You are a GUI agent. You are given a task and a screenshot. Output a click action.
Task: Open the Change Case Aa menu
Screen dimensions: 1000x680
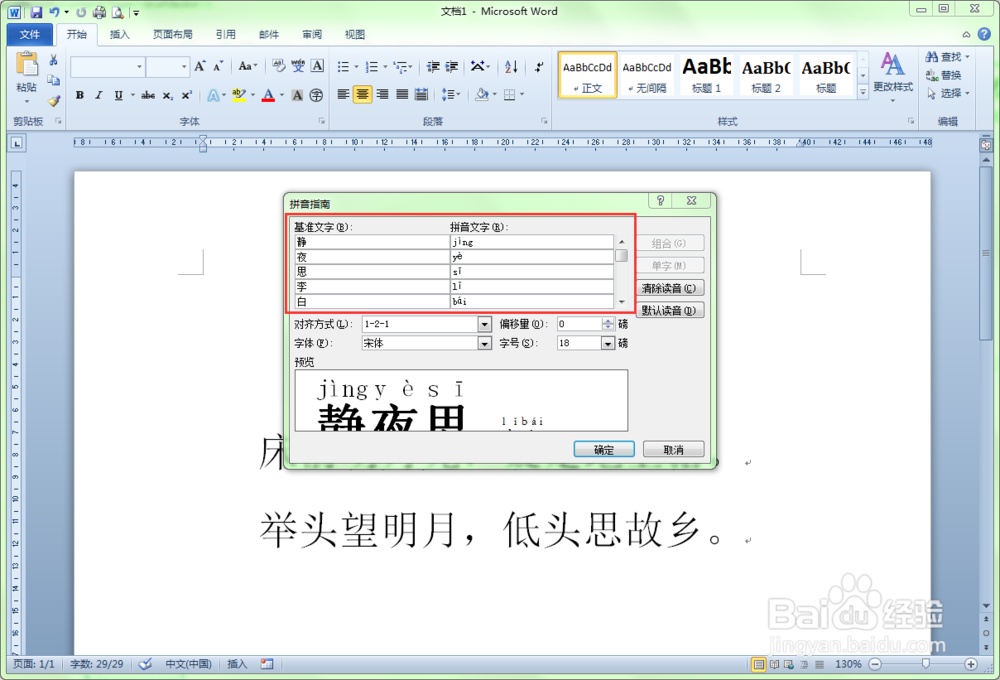247,66
